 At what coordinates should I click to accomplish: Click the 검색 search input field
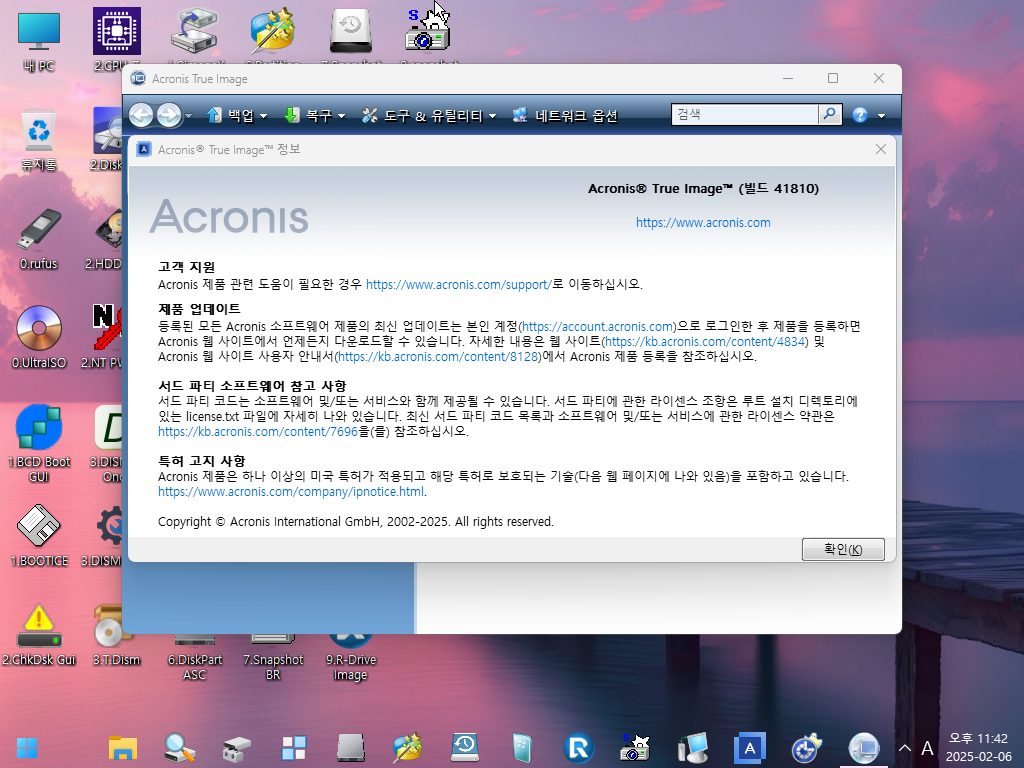pos(745,114)
